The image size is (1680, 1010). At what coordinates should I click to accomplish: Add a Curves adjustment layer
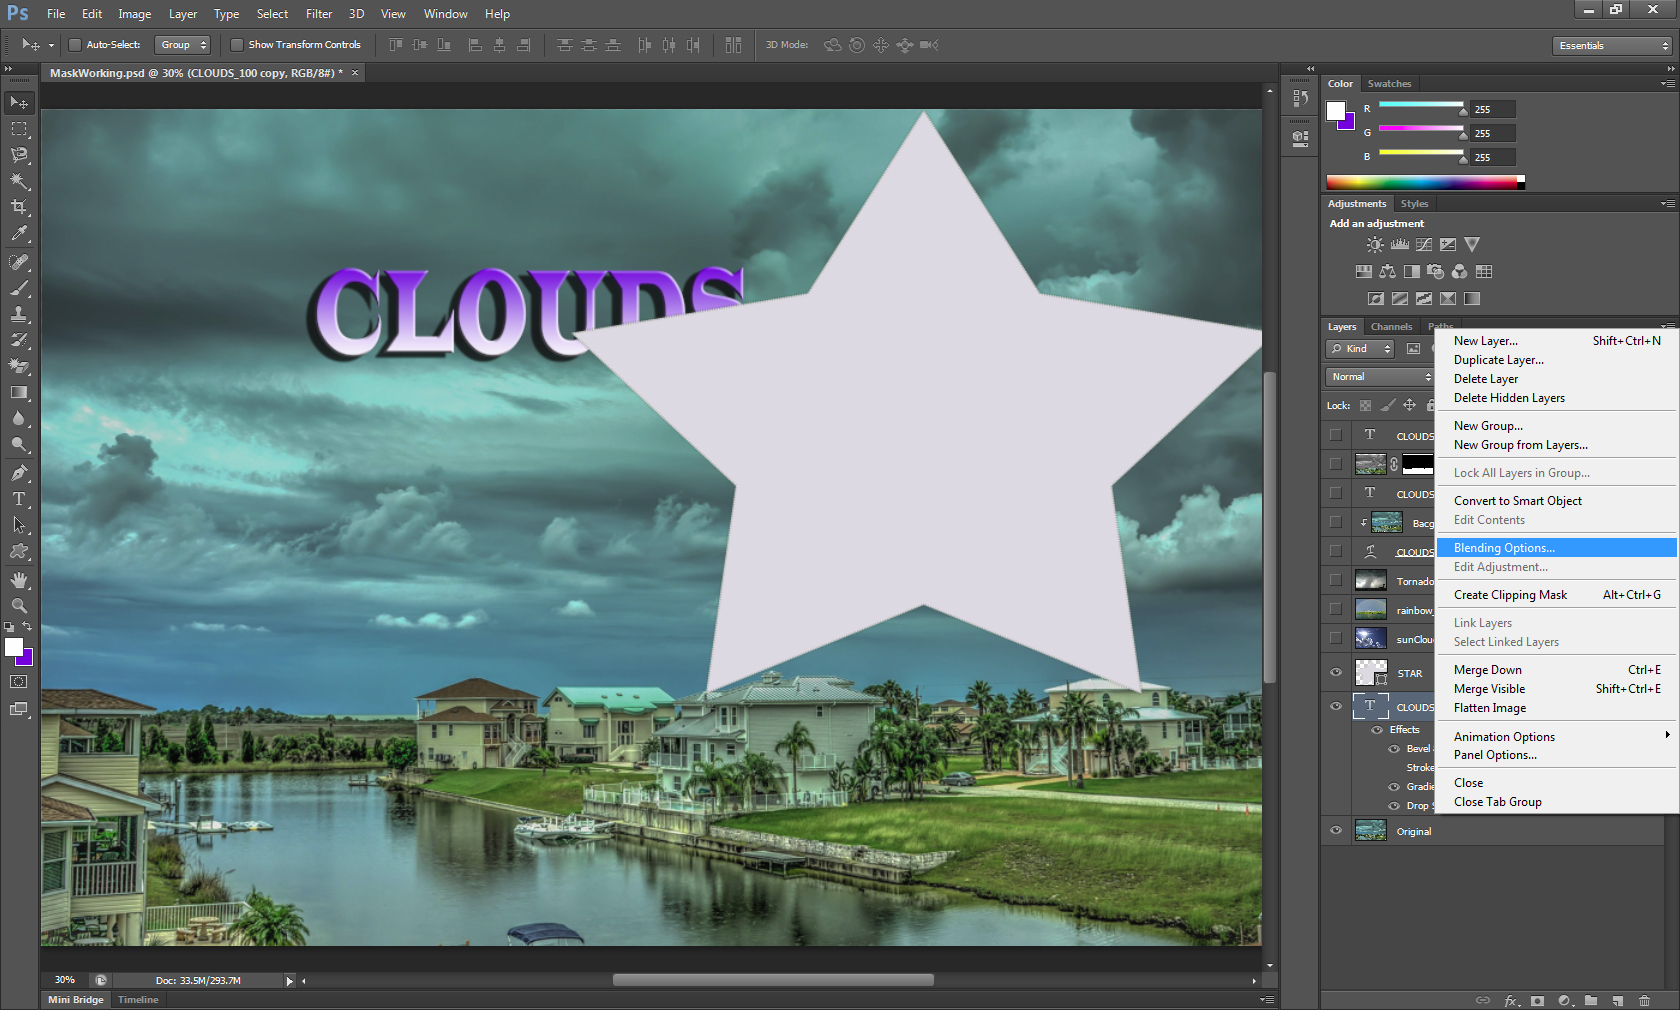pos(1424,244)
